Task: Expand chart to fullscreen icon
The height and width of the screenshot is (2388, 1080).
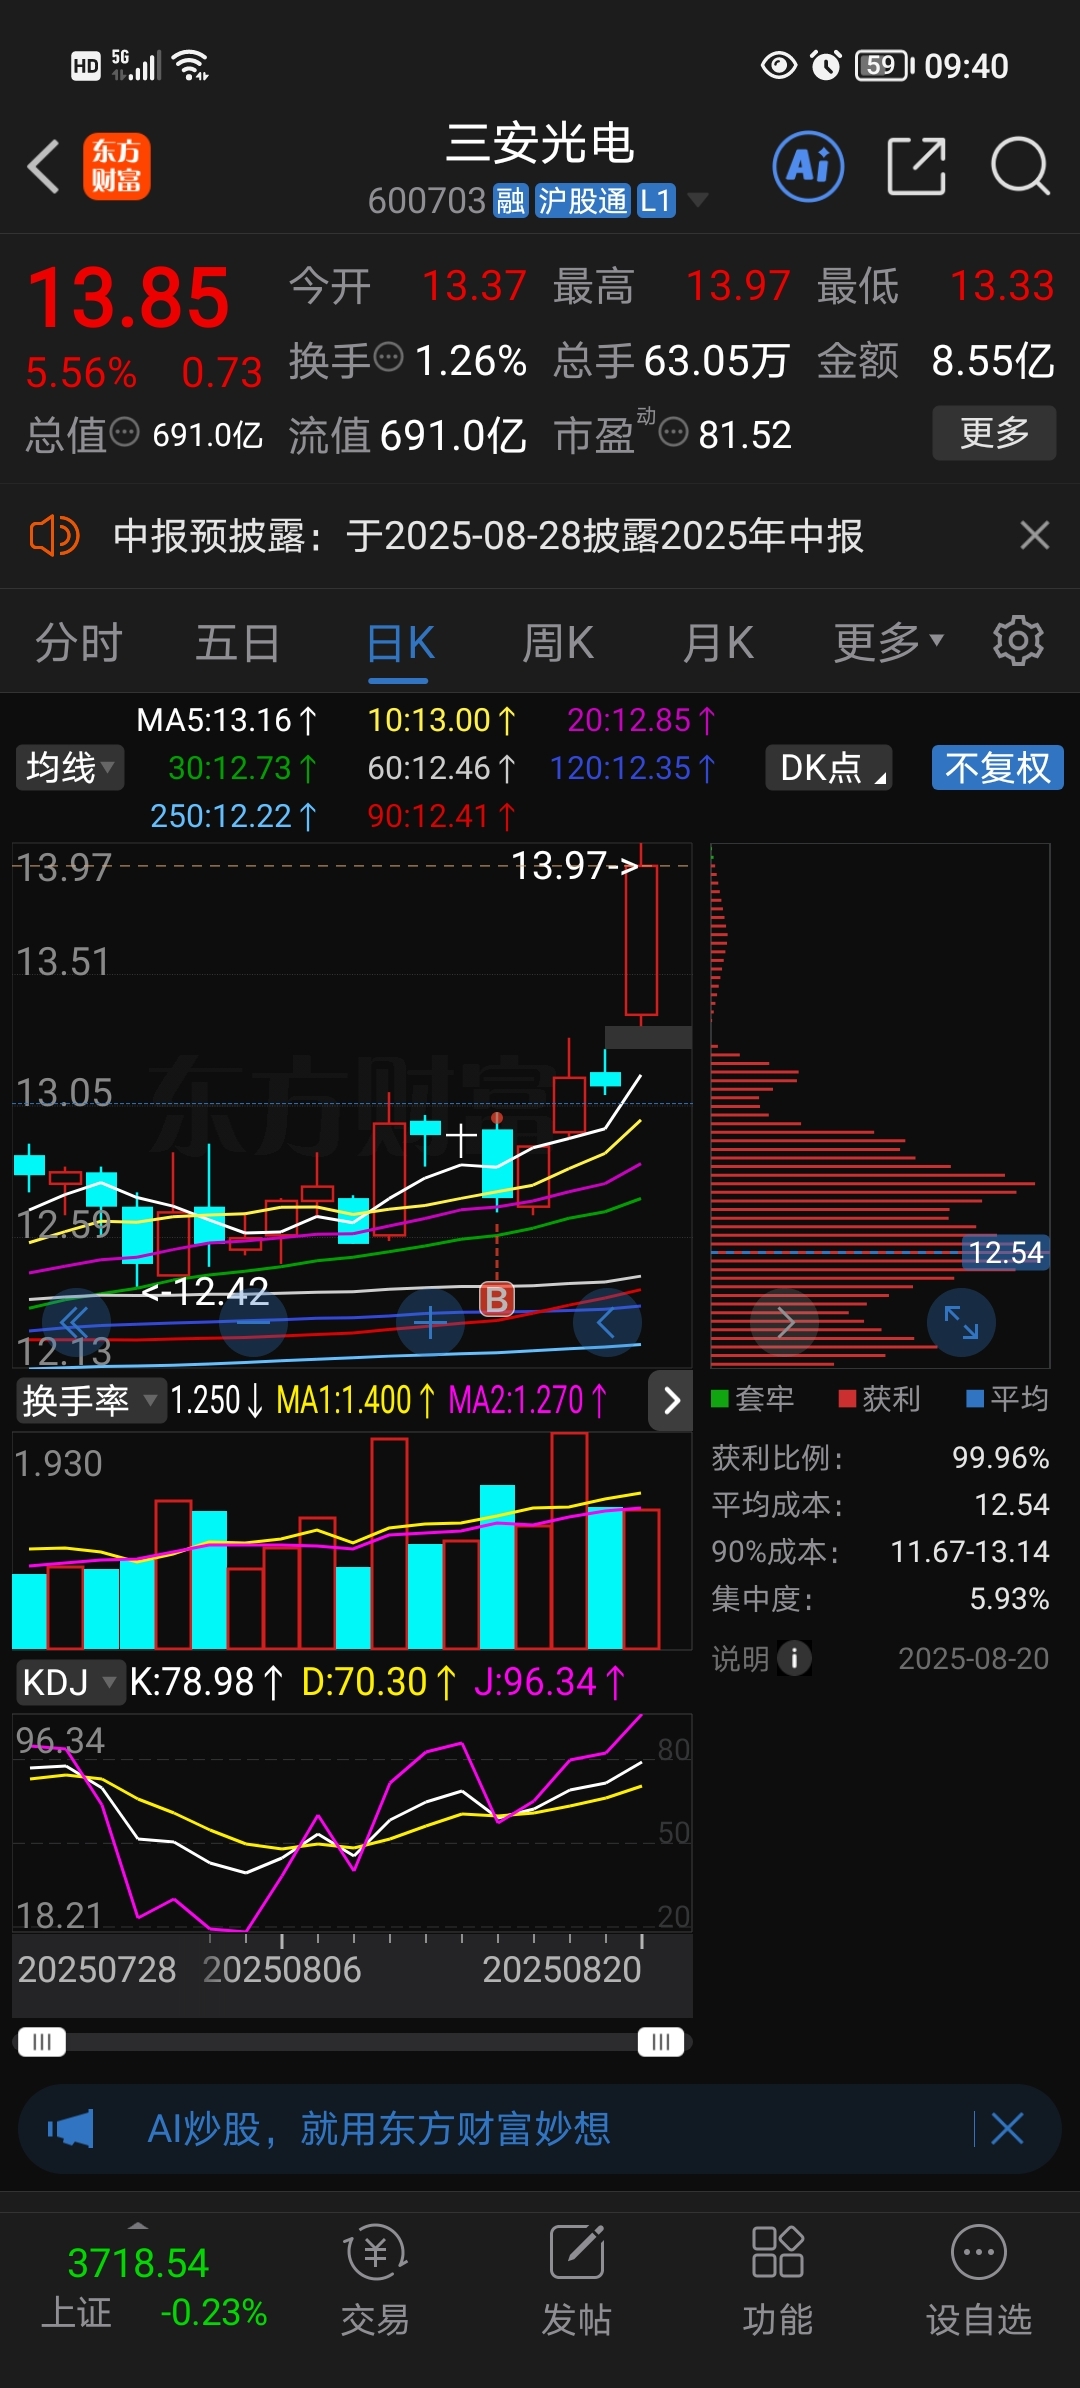Action: [x=961, y=1322]
